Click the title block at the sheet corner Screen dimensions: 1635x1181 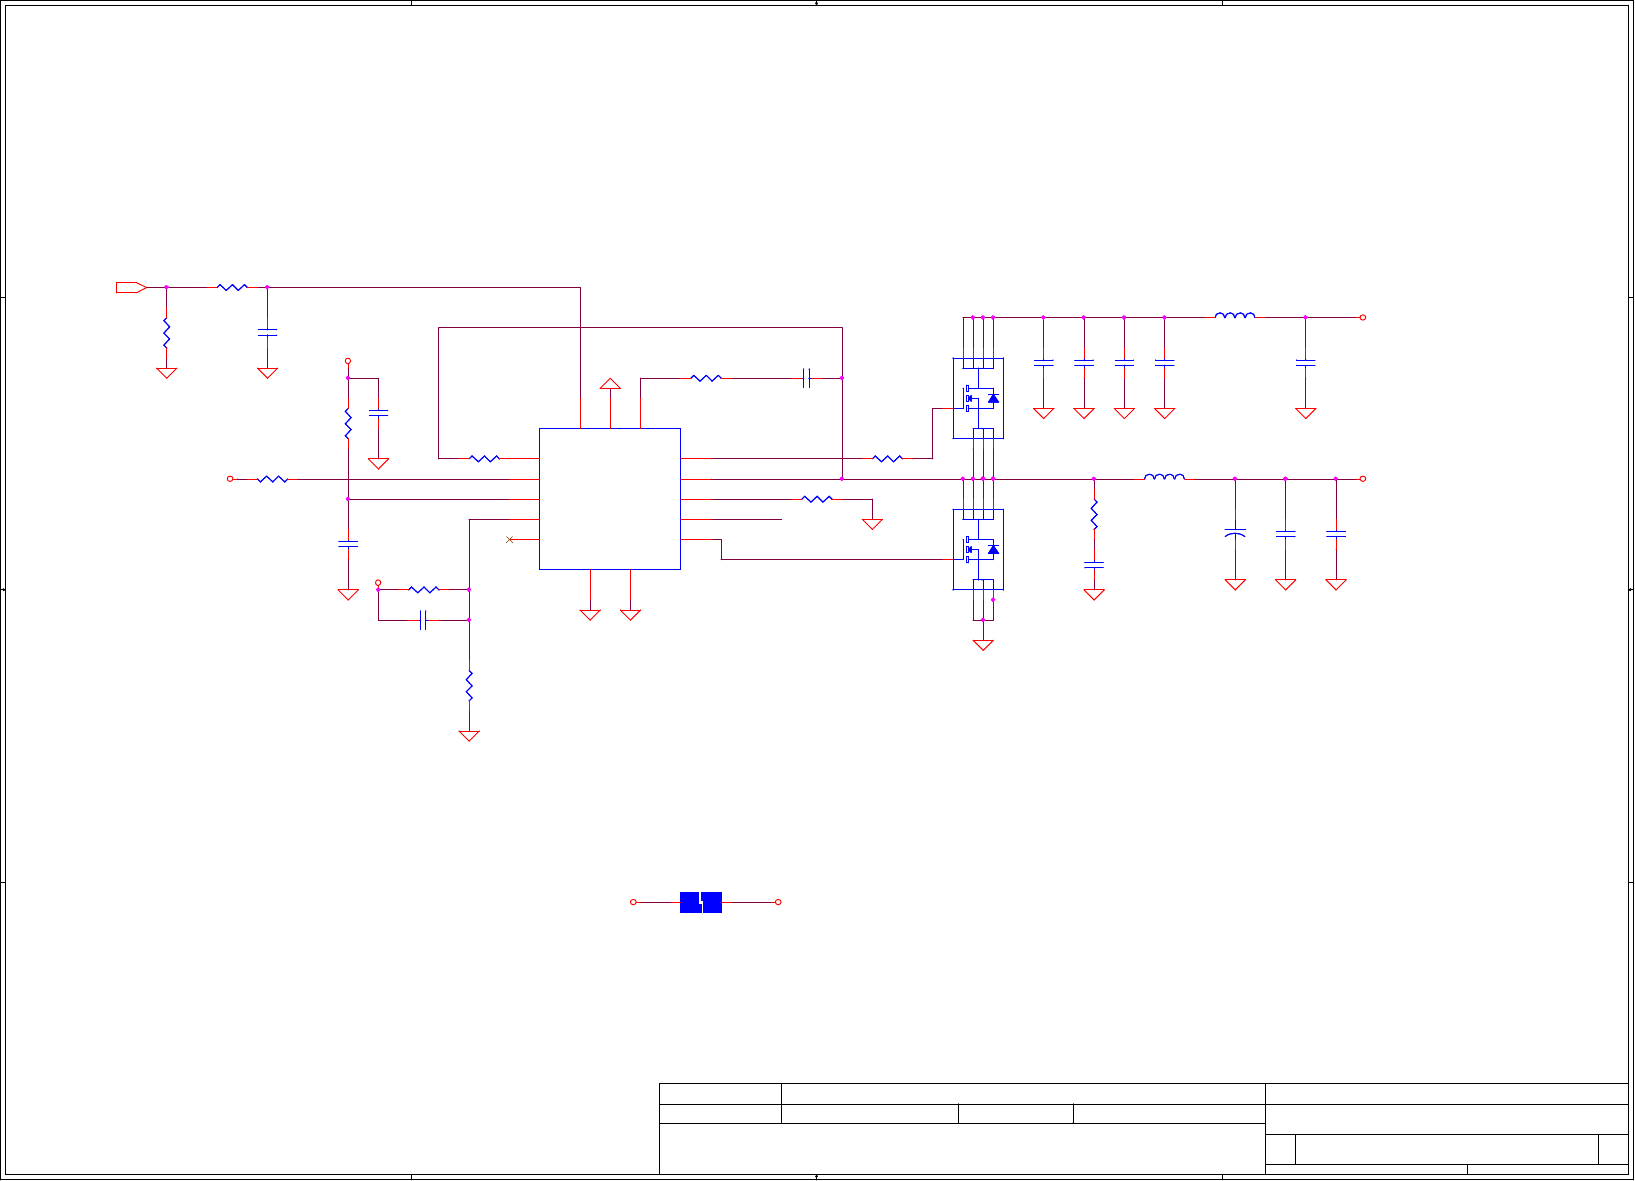[1144, 1128]
